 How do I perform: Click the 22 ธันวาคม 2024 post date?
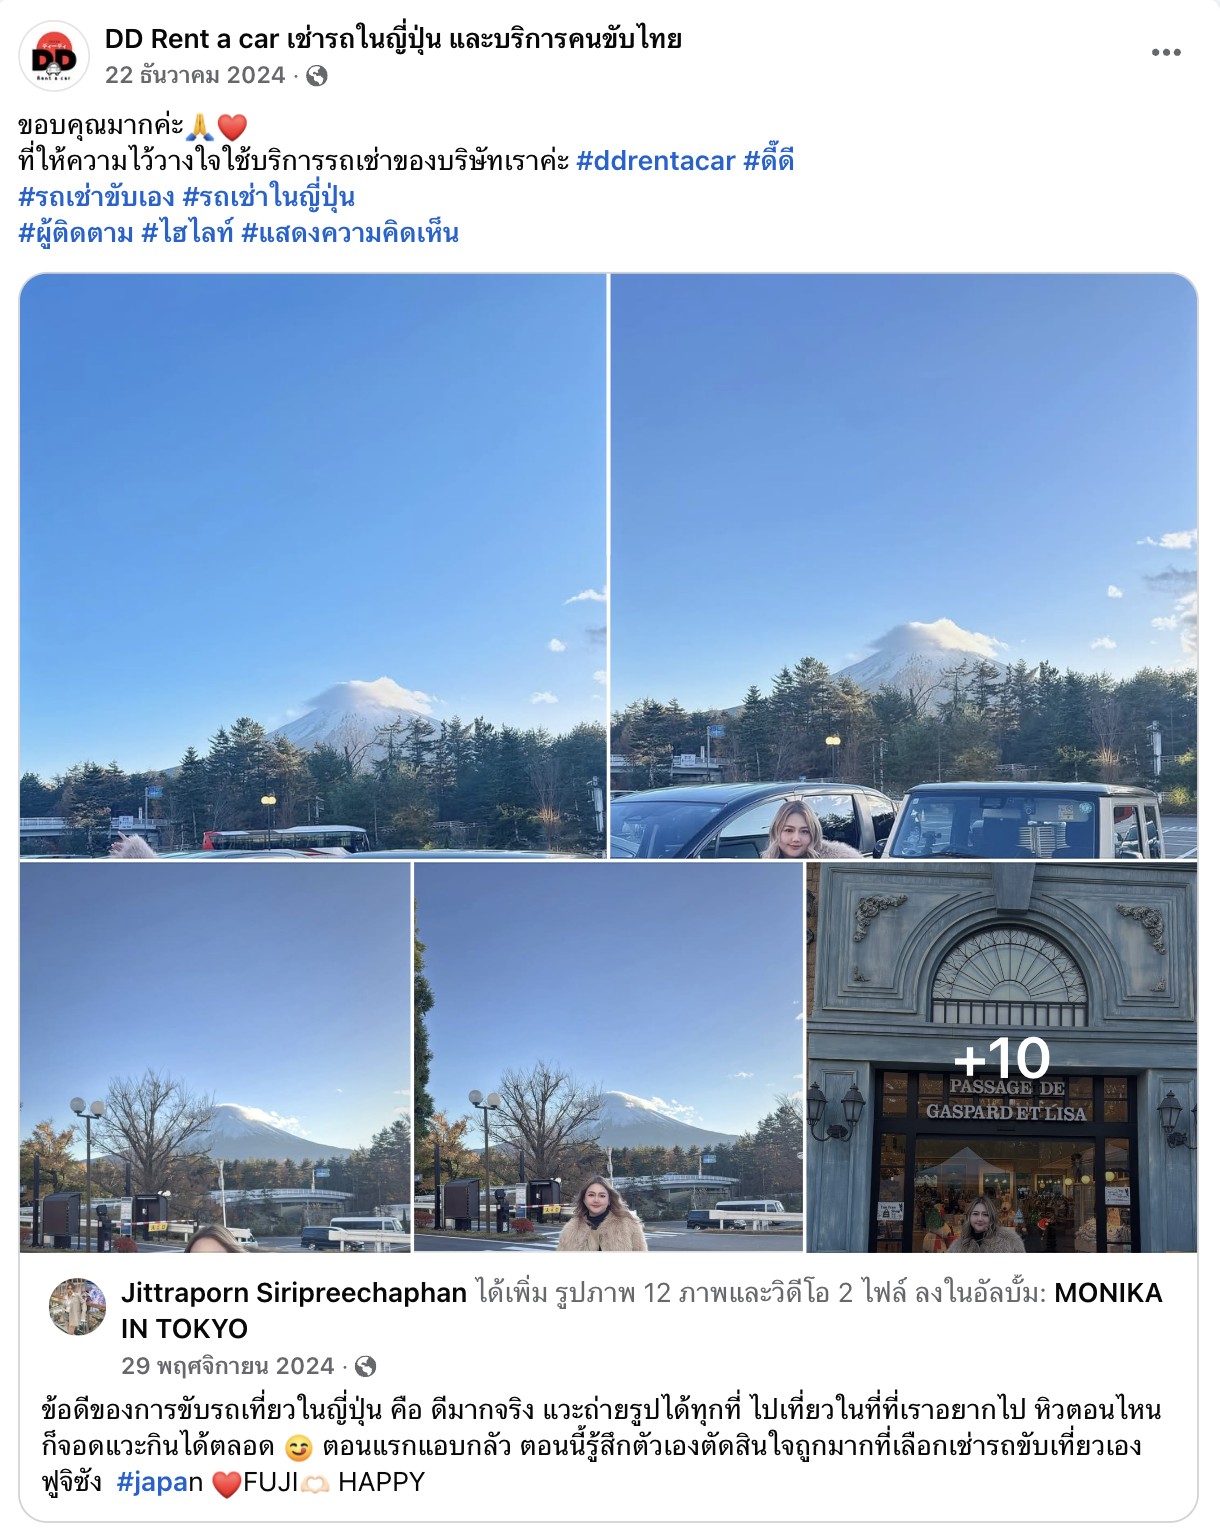(195, 76)
